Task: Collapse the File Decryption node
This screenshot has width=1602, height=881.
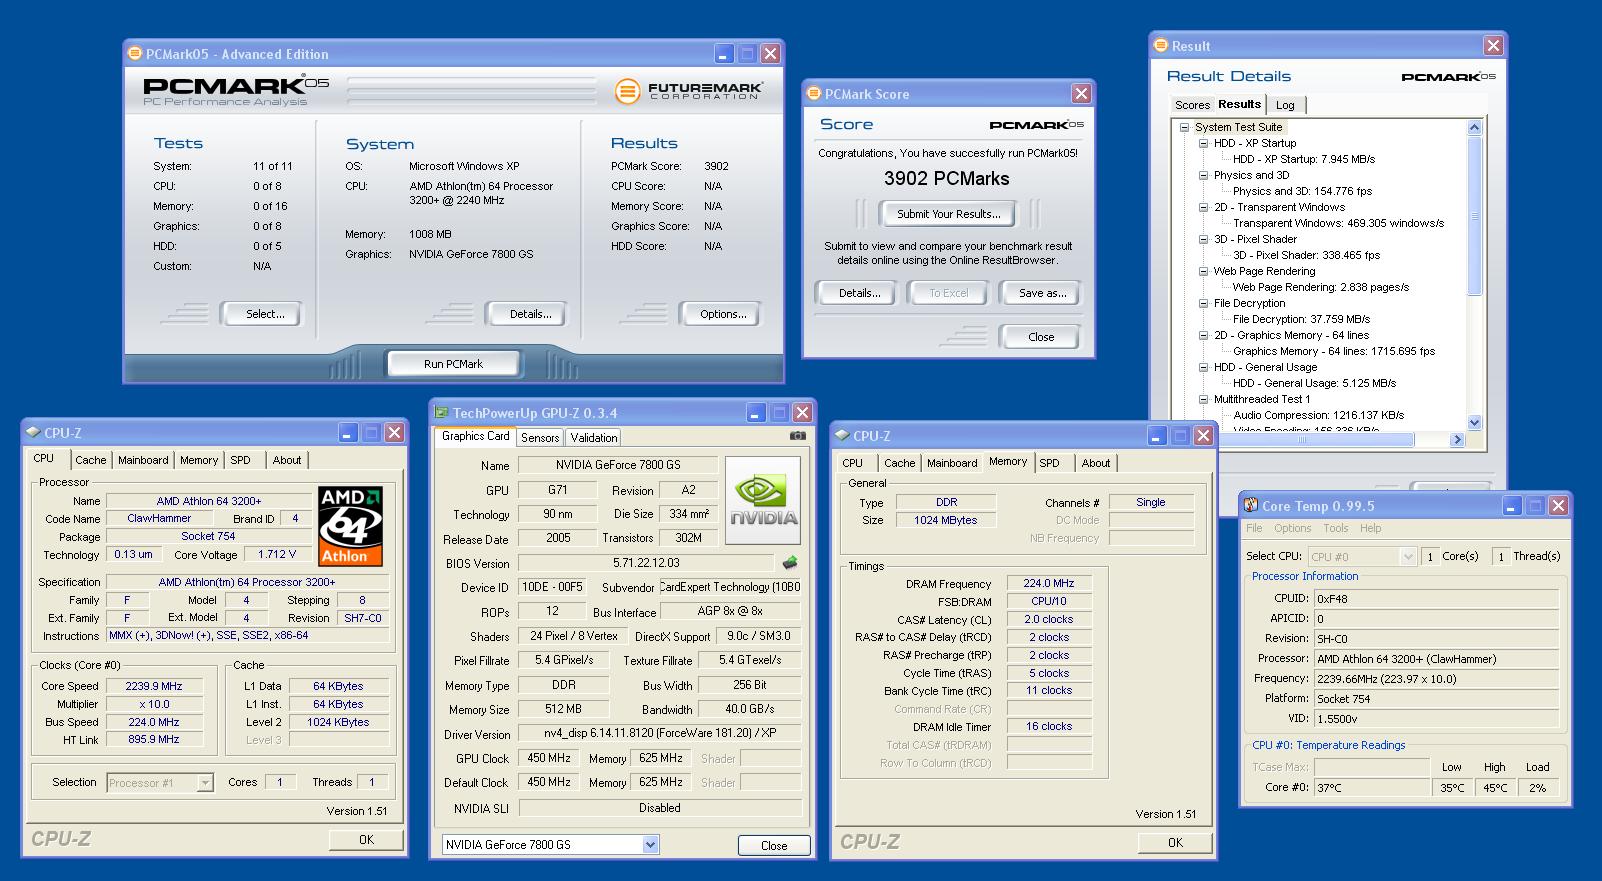Action: click(1204, 303)
